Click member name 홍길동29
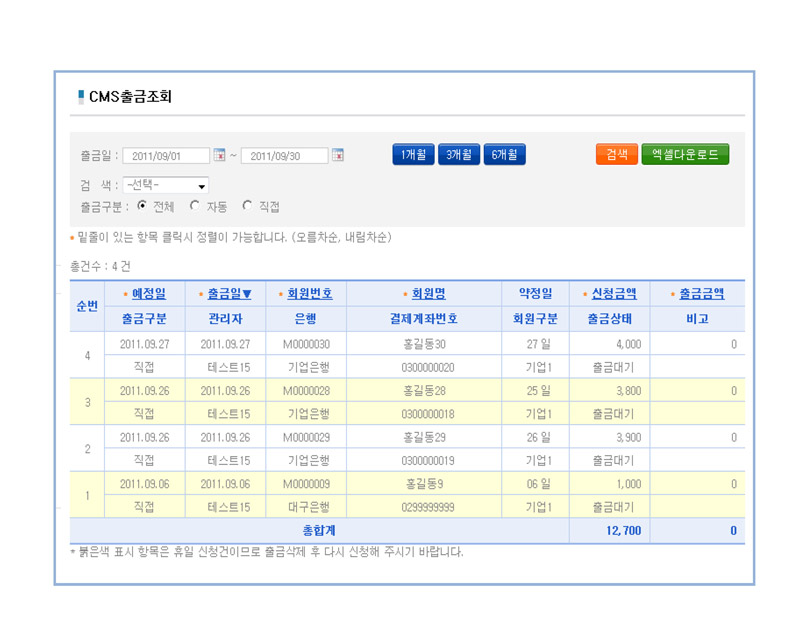800x644 pixels. [424, 438]
